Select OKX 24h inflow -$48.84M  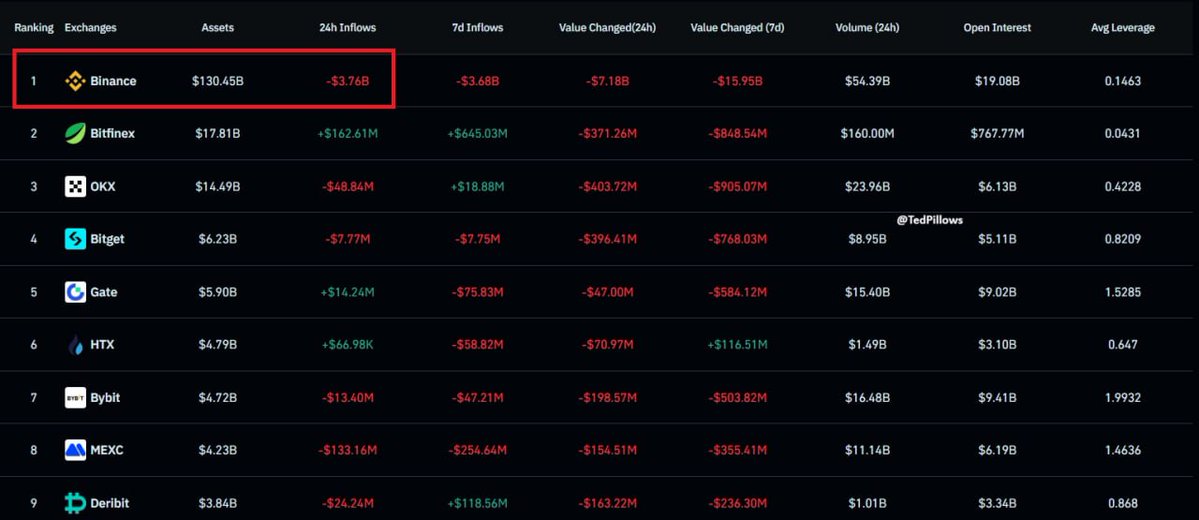pos(347,187)
